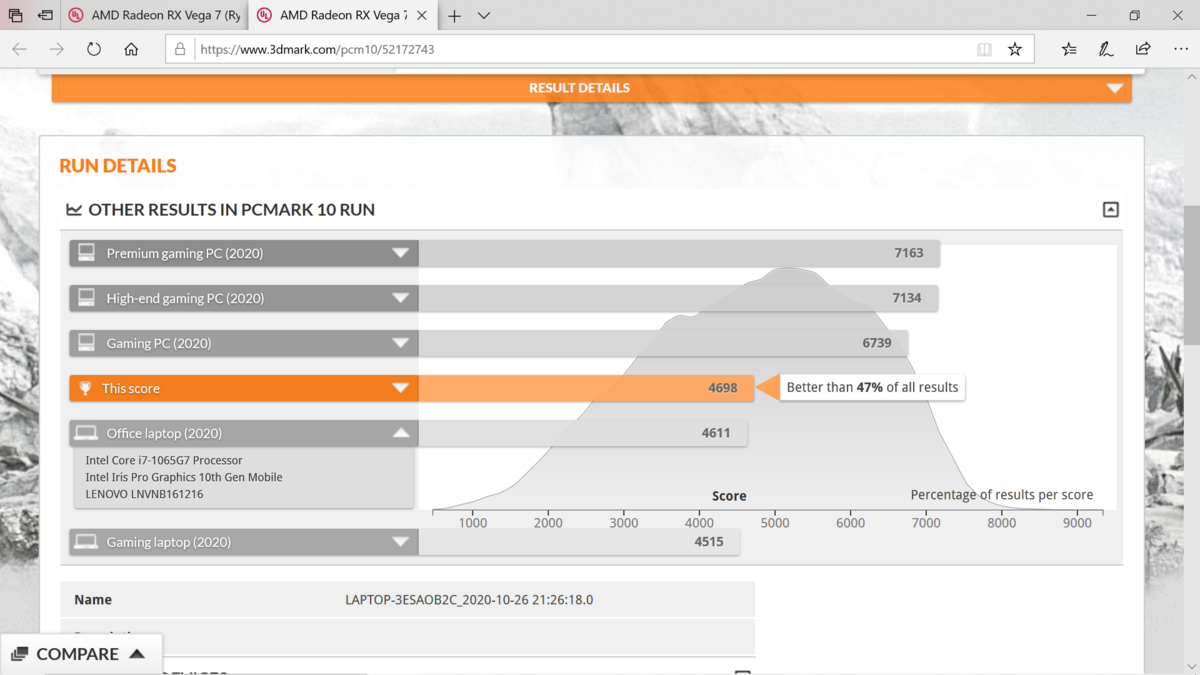Close the active AMD Radeon tab
Screen dimensions: 1200x675
(422, 16)
